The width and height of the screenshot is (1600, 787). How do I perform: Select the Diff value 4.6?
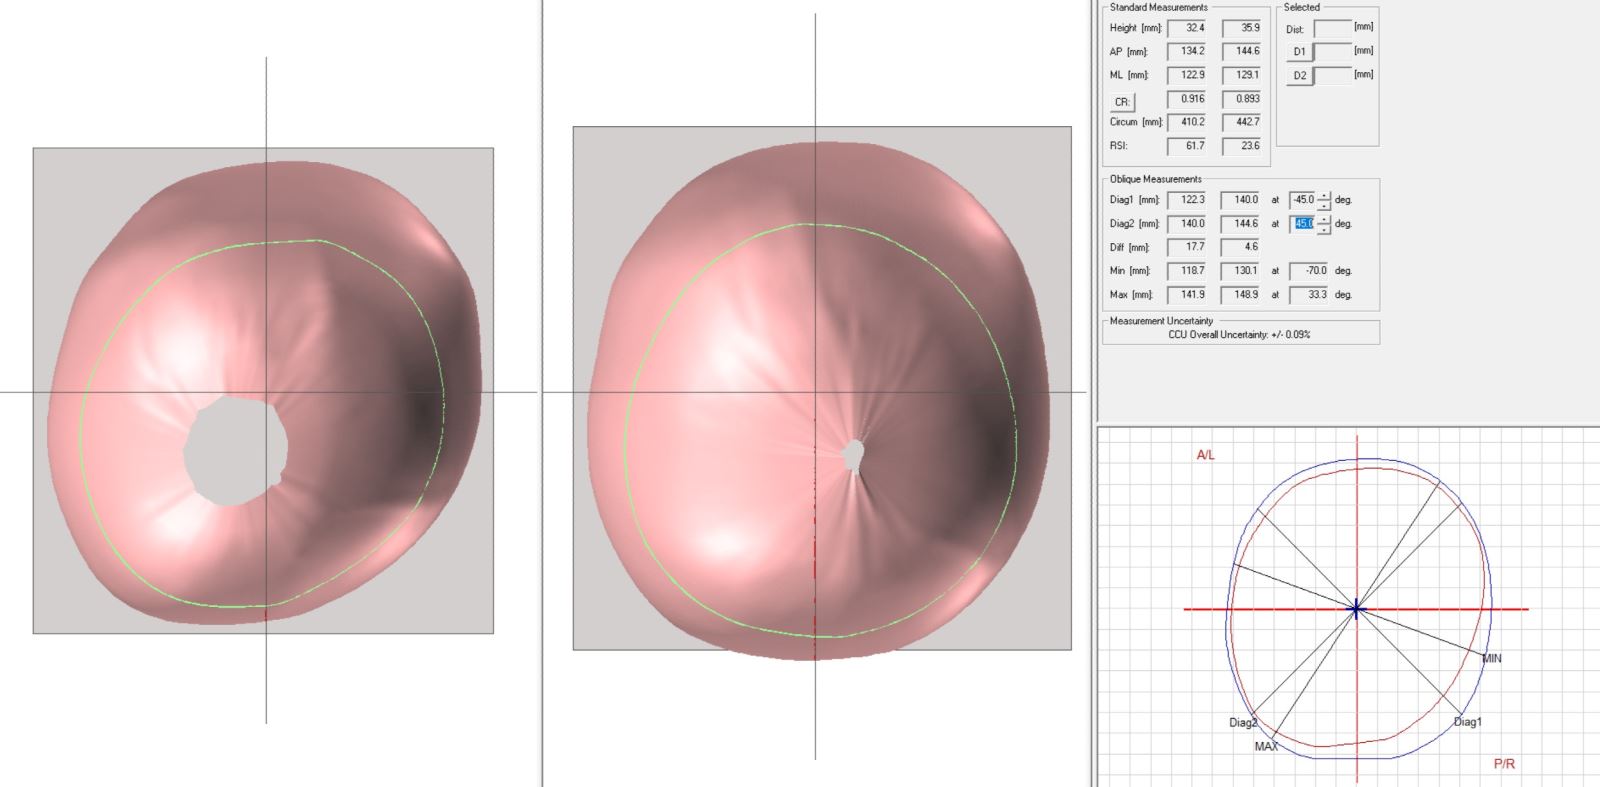coord(1241,247)
